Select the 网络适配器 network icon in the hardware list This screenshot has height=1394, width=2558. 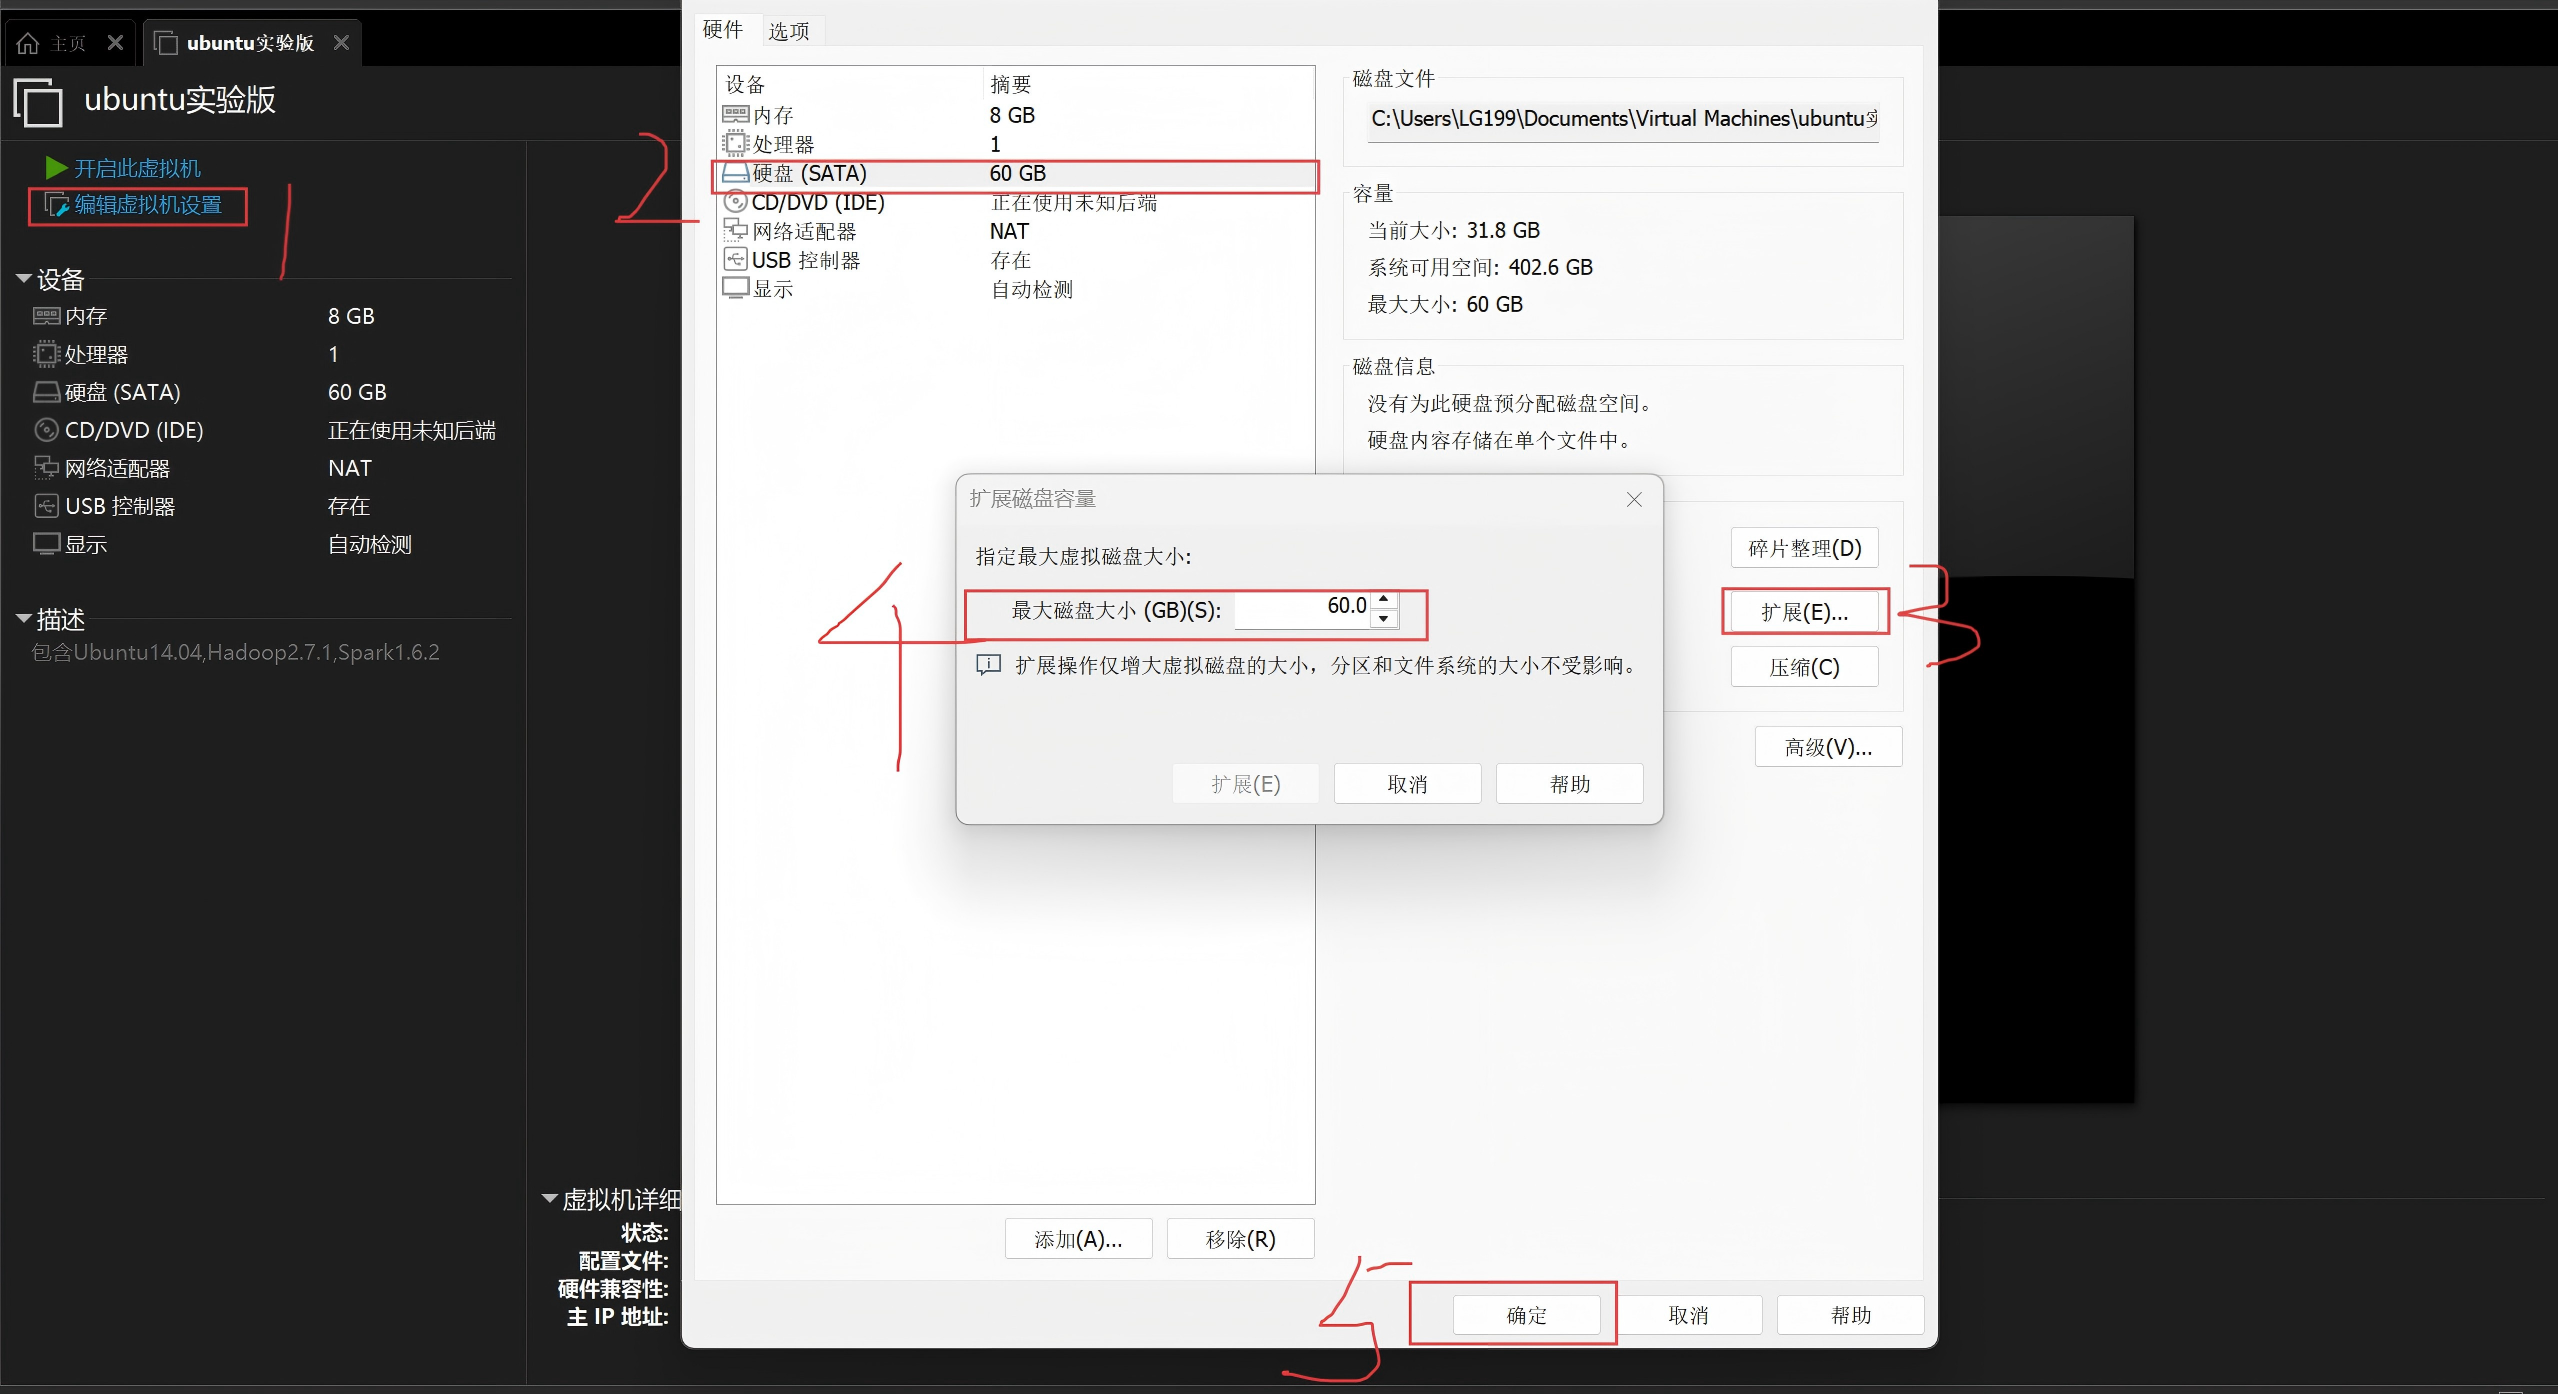735,231
